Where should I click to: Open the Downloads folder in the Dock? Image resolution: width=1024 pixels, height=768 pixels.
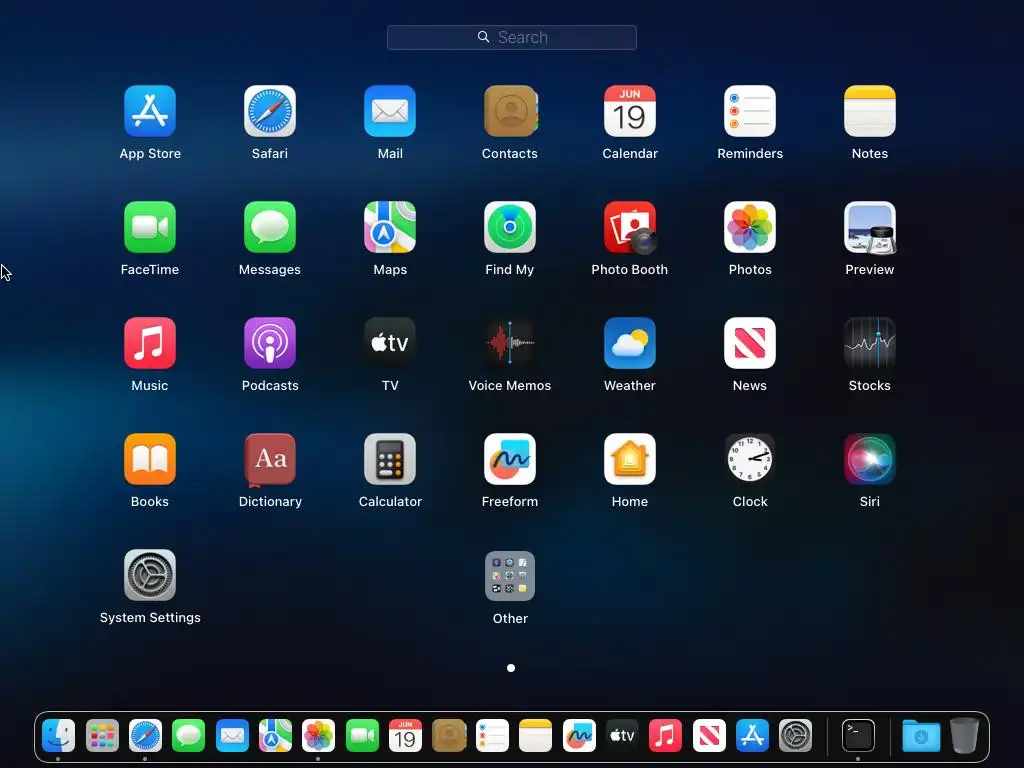point(921,736)
